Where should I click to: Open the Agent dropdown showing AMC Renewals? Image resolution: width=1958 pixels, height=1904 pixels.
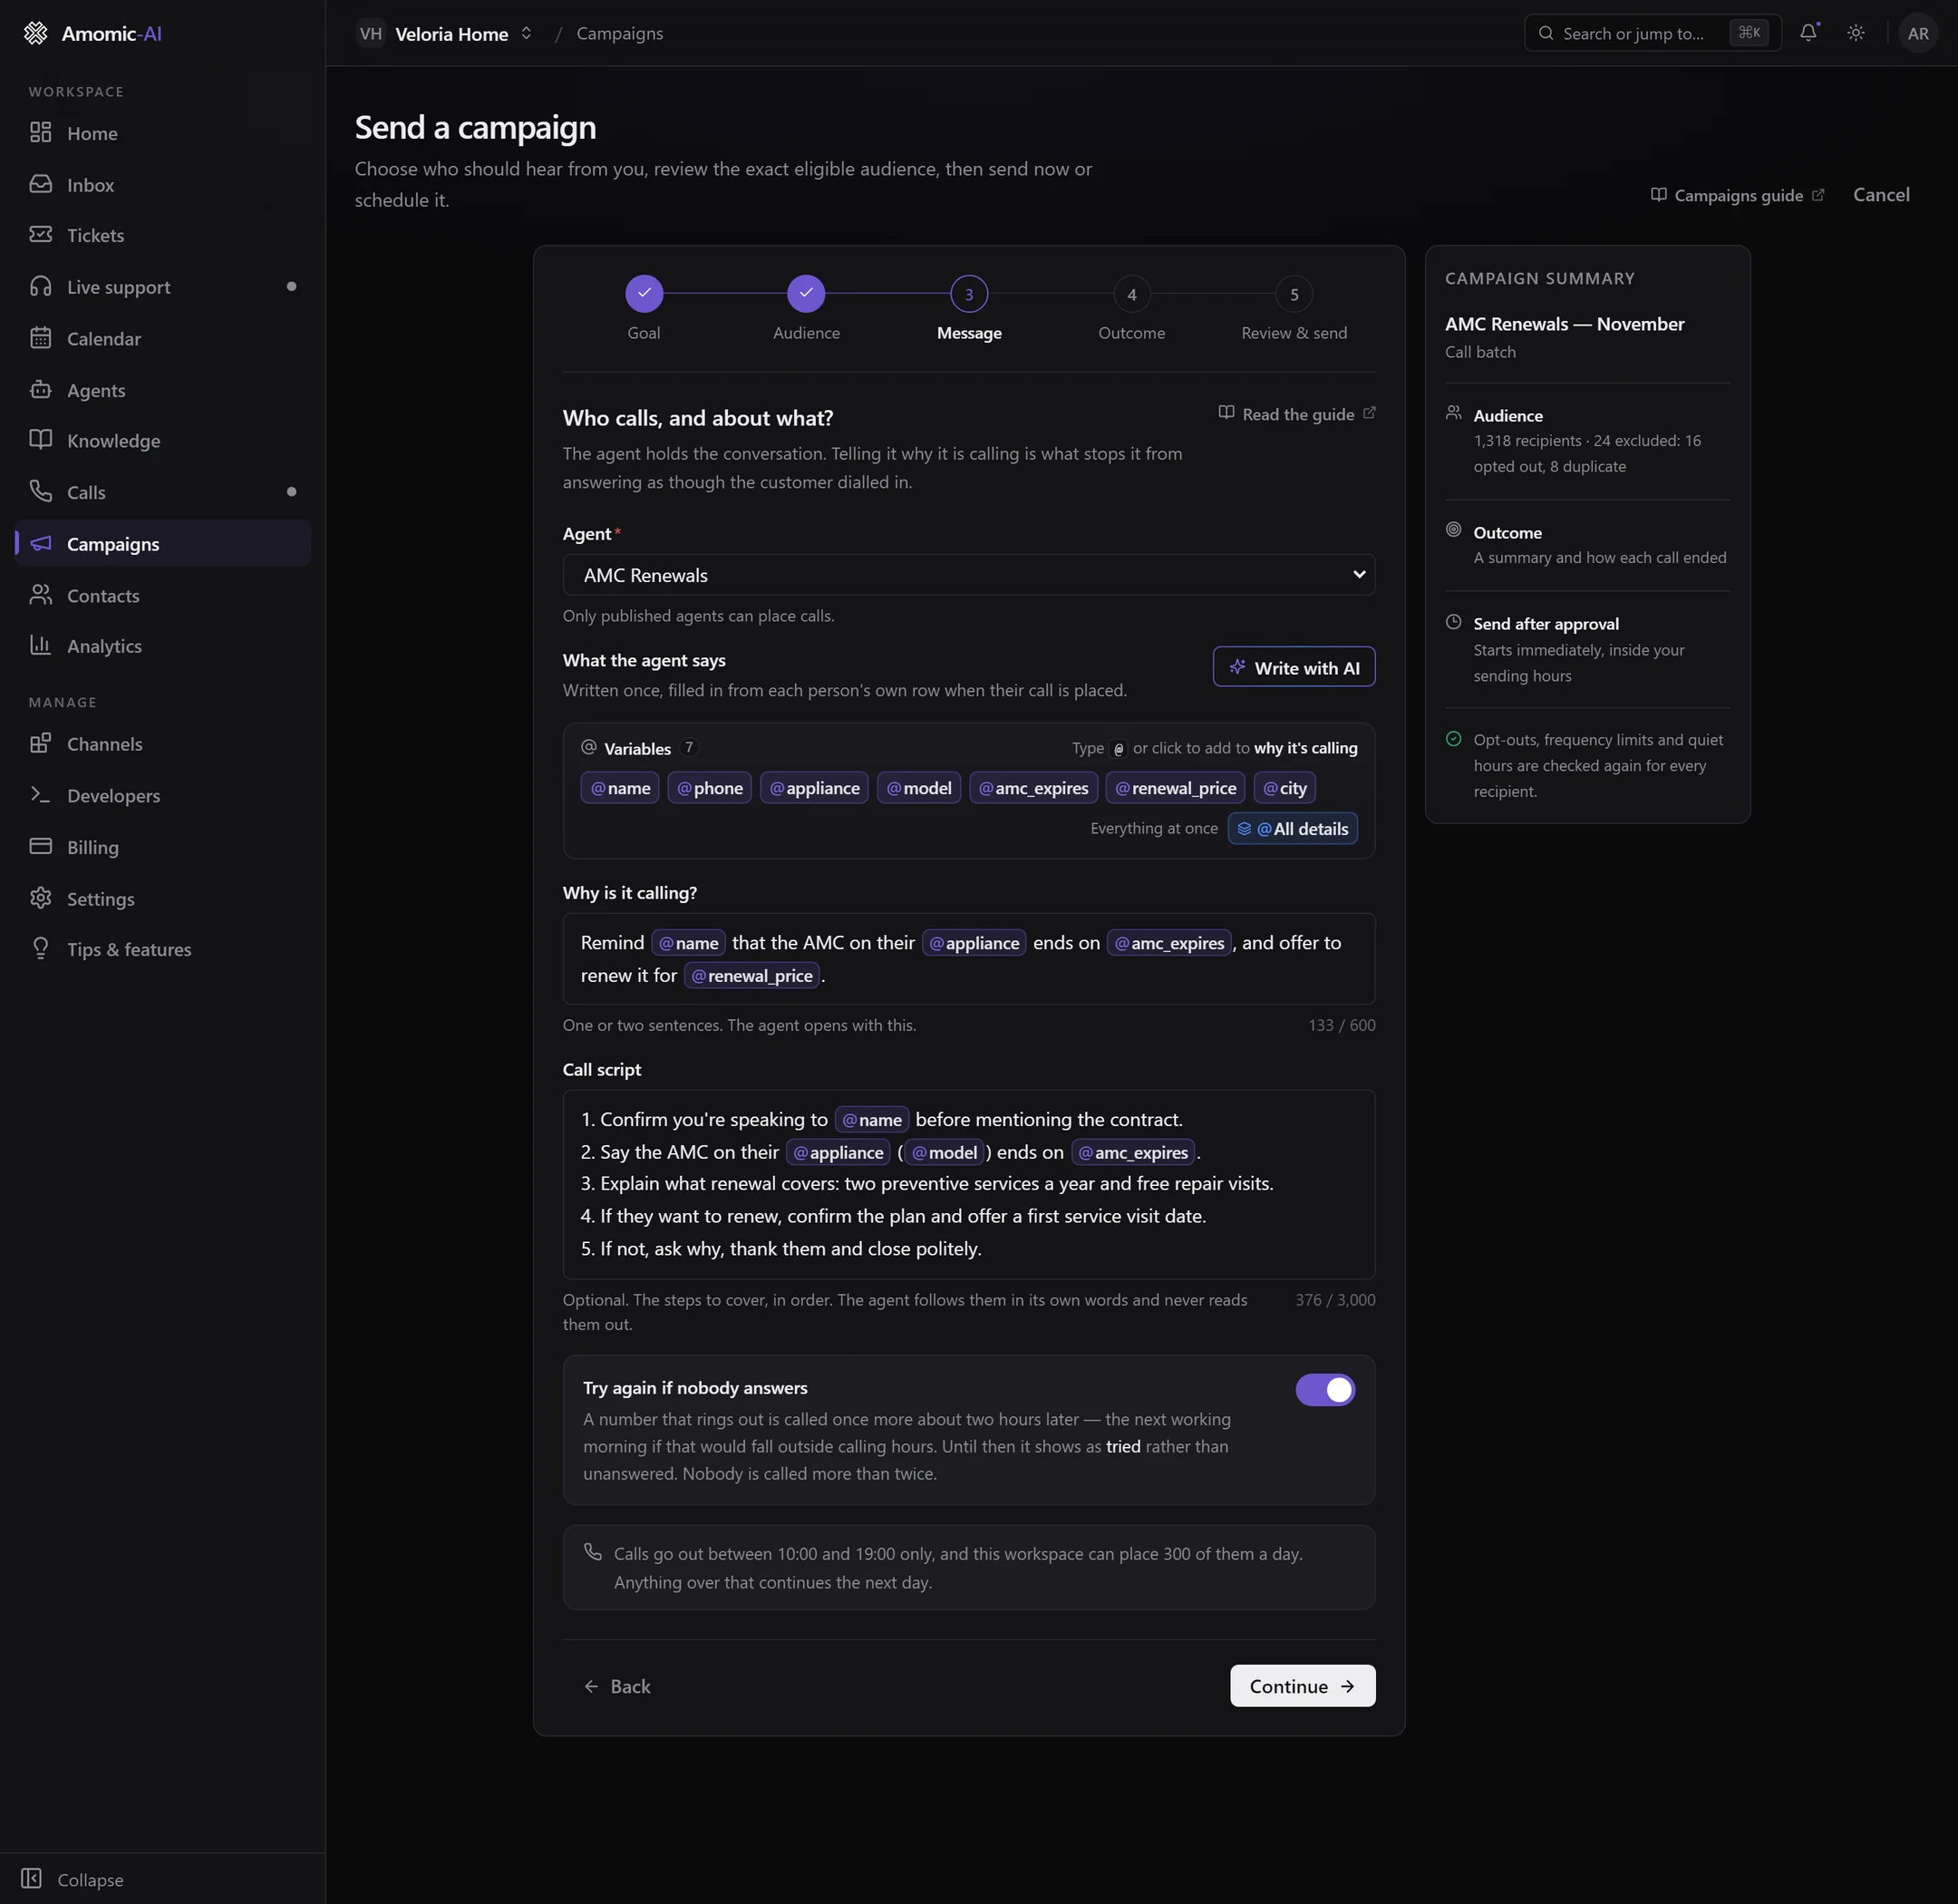pyautogui.click(x=968, y=575)
